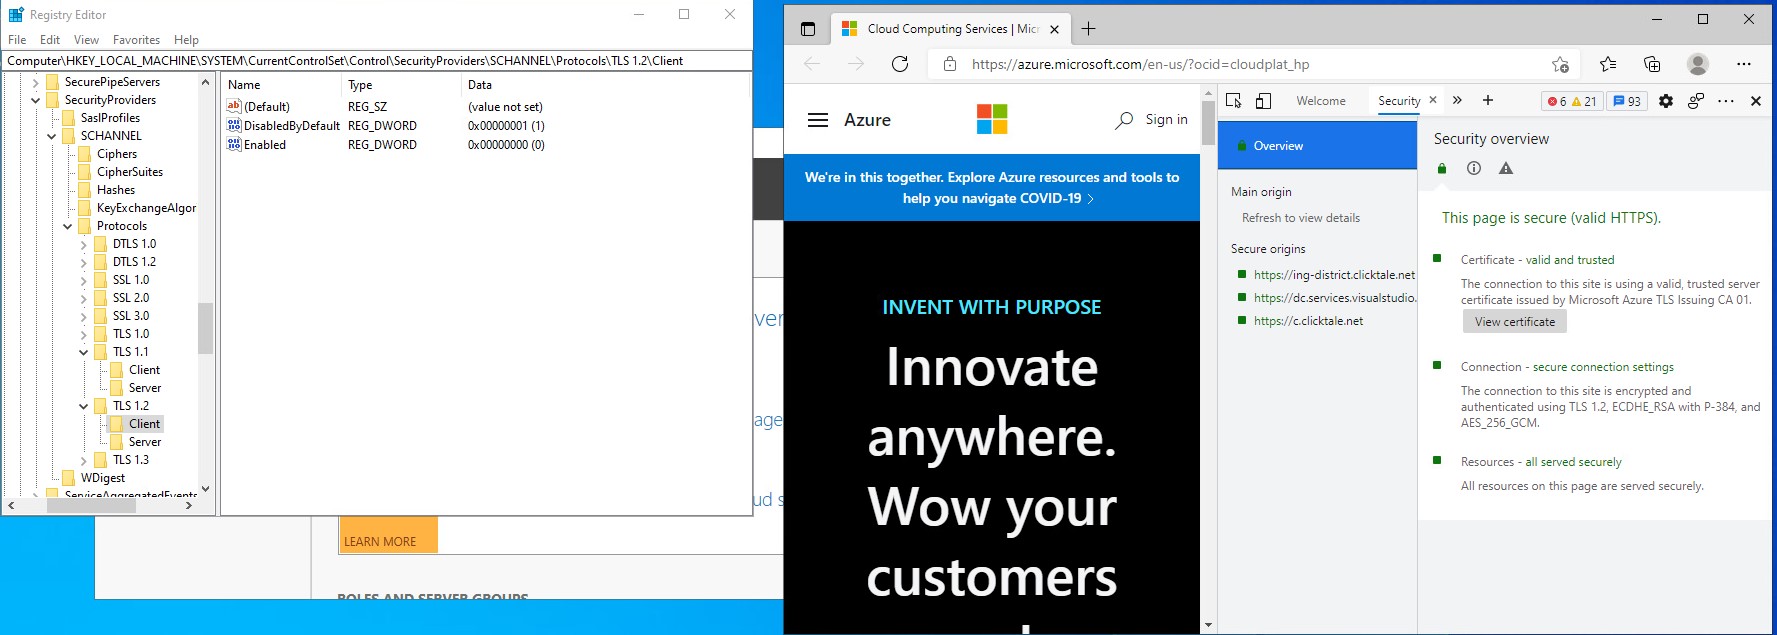The width and height of the screenshot is (1777, 635).
Task: Open the COVID-19 resources banner link
Action: click(x=992, y=188)
